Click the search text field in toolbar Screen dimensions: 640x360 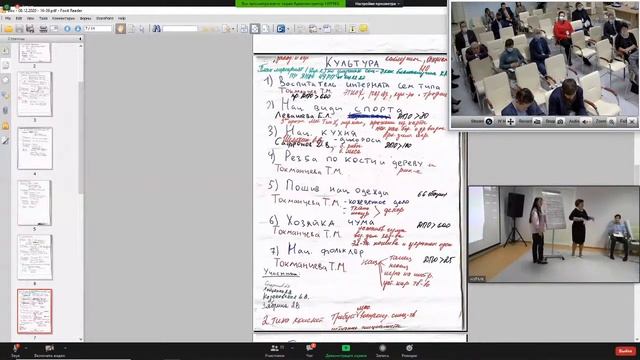click(x=180, y=29)
